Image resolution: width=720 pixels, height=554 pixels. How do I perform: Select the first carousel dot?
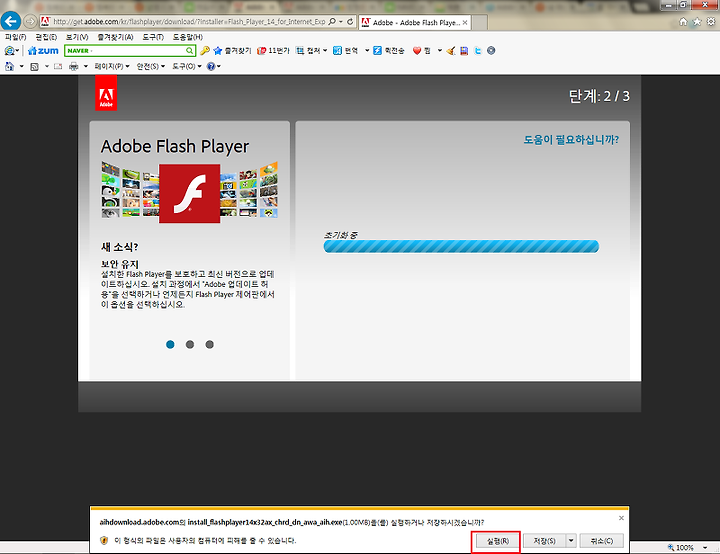pyautogui.click(x=170, y=345)
